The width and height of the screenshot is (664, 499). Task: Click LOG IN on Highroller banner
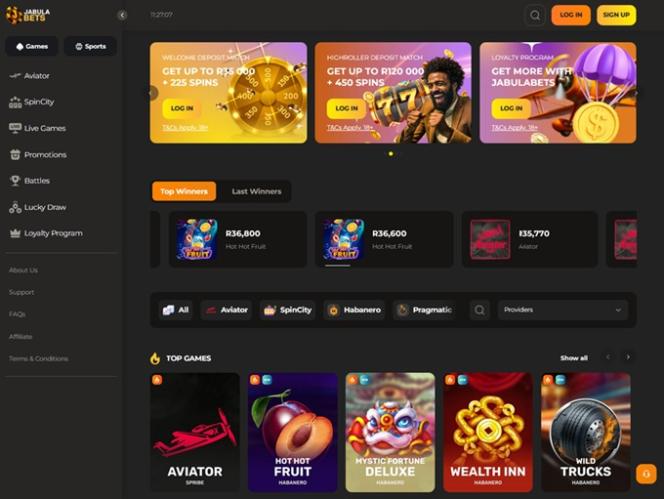click(346, 108)
